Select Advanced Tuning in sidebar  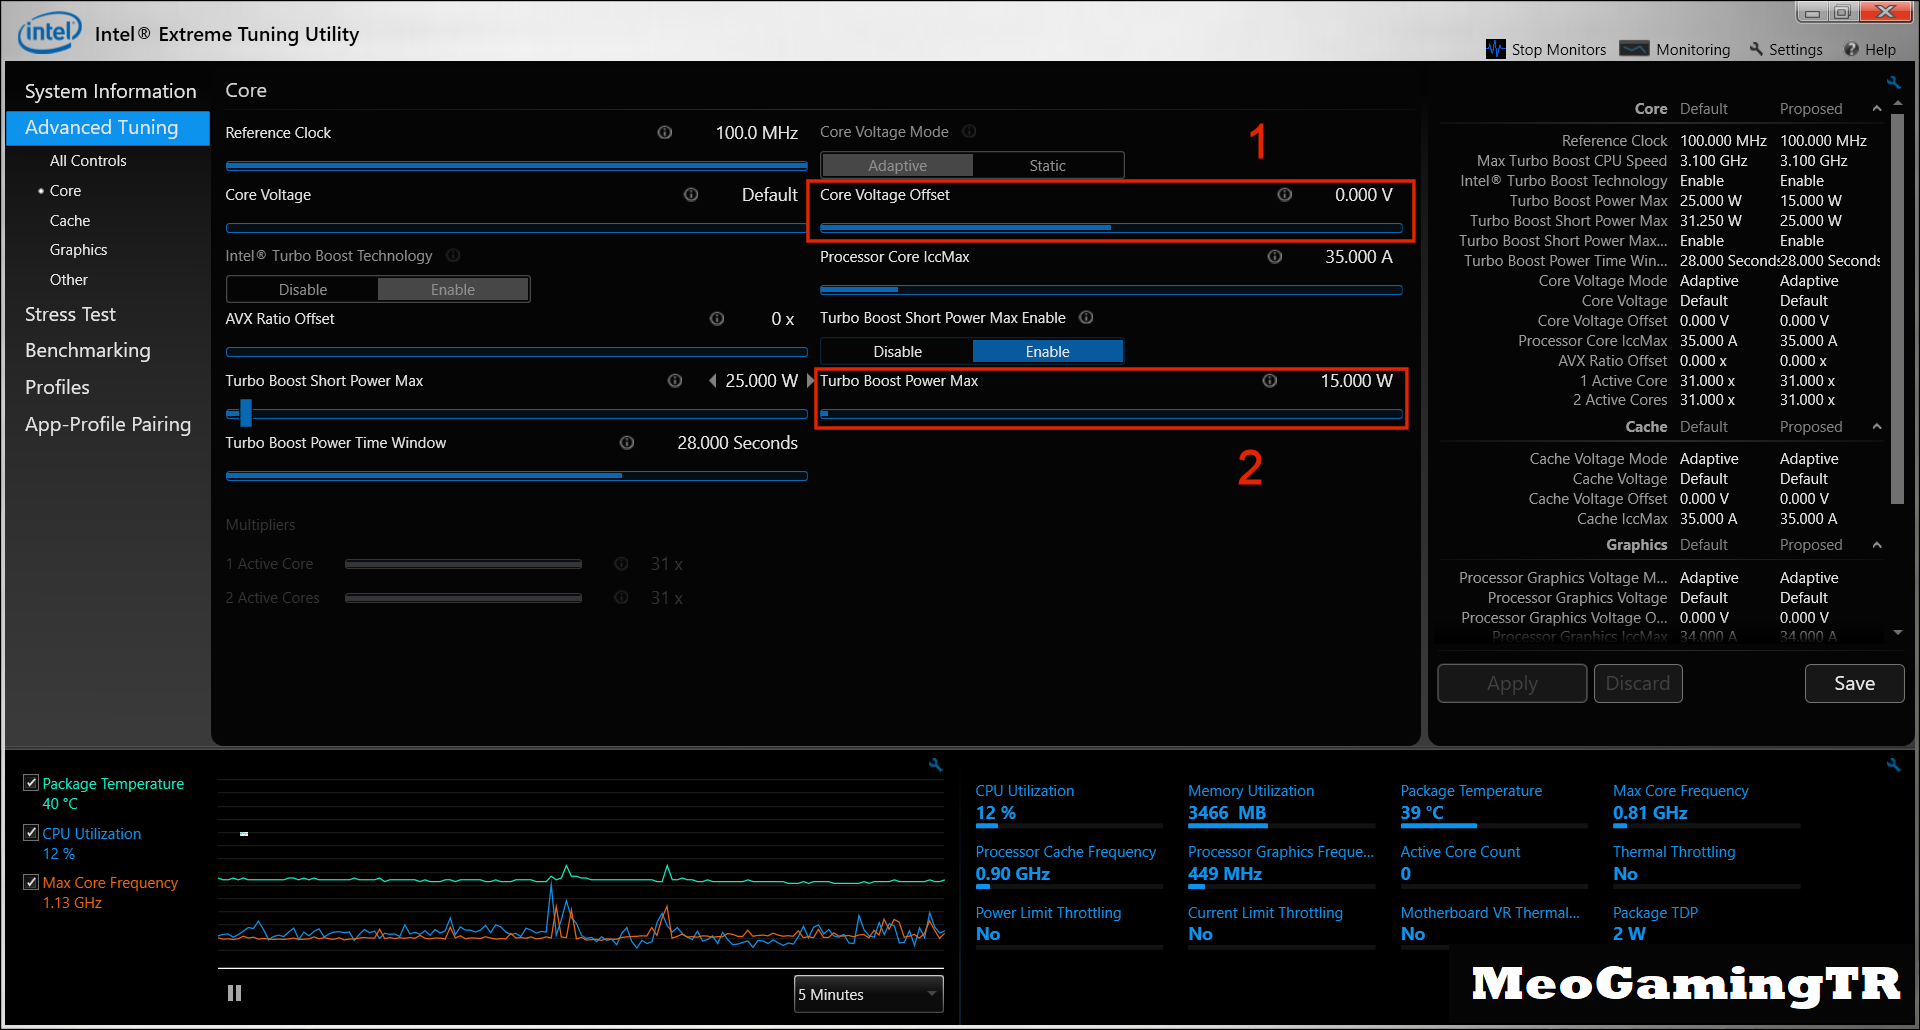tap(108, 128)
